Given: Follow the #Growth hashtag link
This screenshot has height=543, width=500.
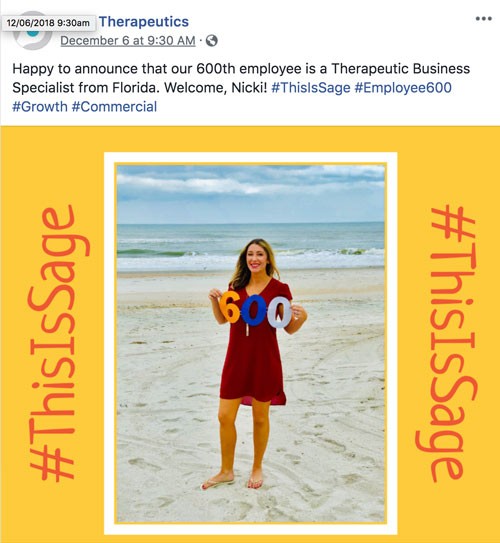Looking at the screenshot, I should (40, 107).
